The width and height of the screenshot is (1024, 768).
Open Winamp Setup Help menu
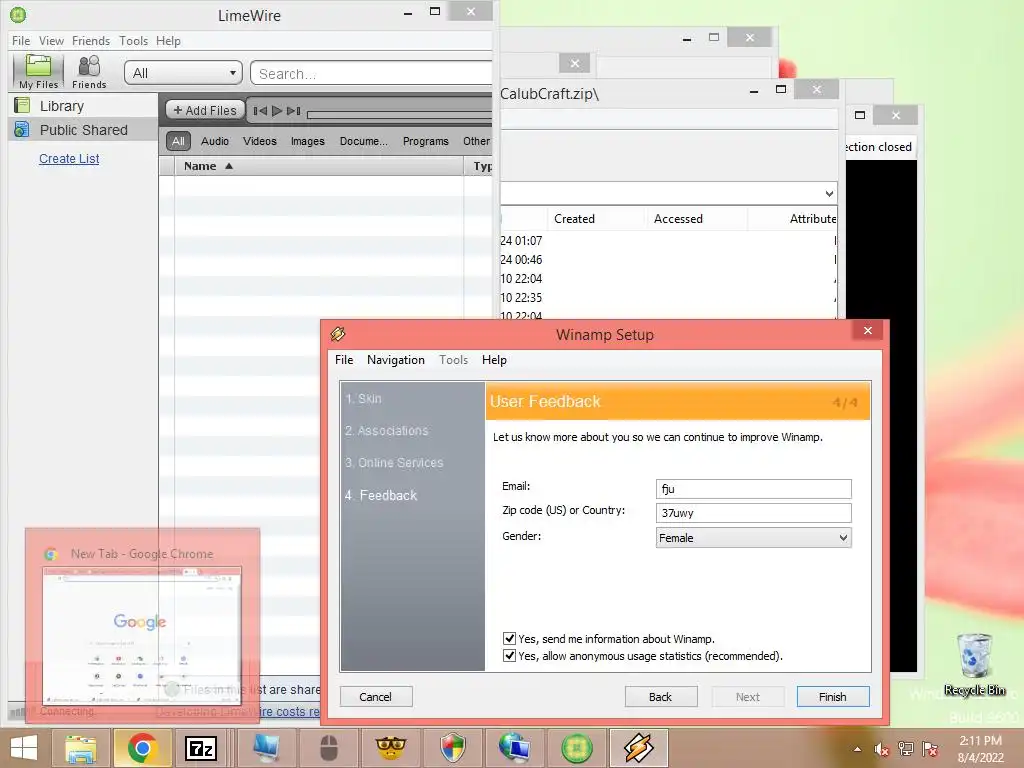tap(494, 360)
